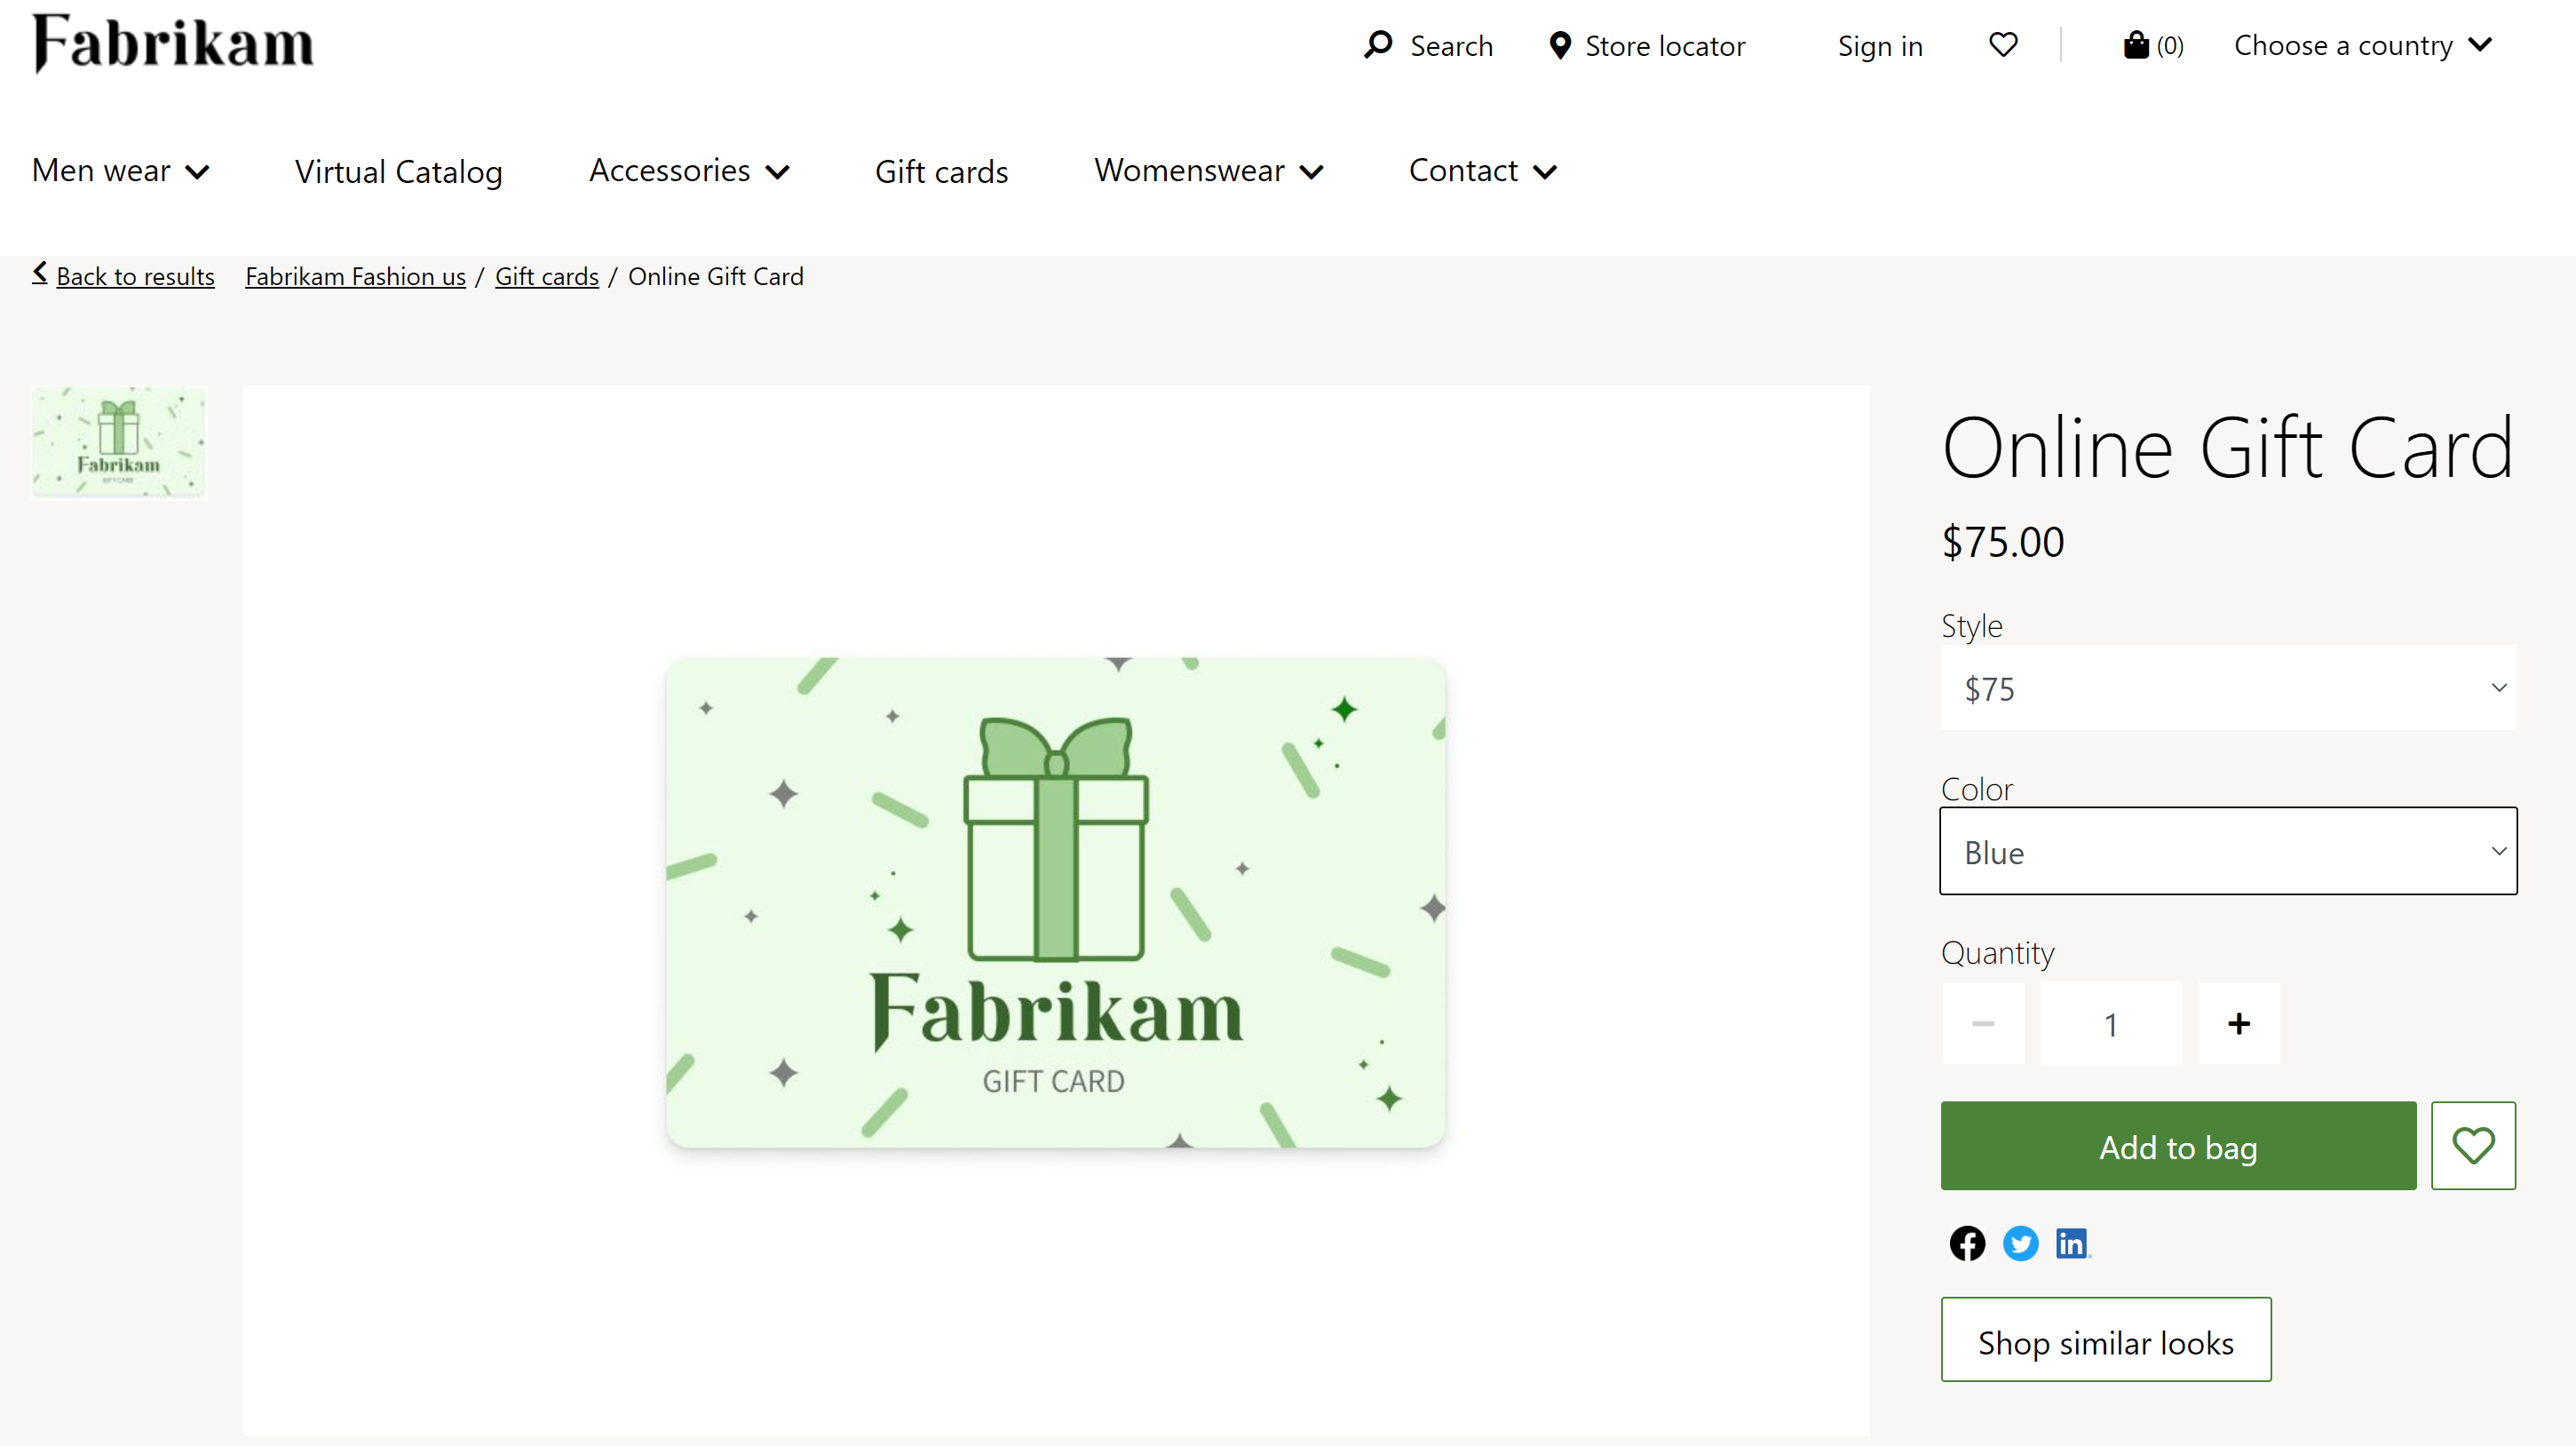
Task: Click the wishlist heart icon in navbar
Action: 2002,44
